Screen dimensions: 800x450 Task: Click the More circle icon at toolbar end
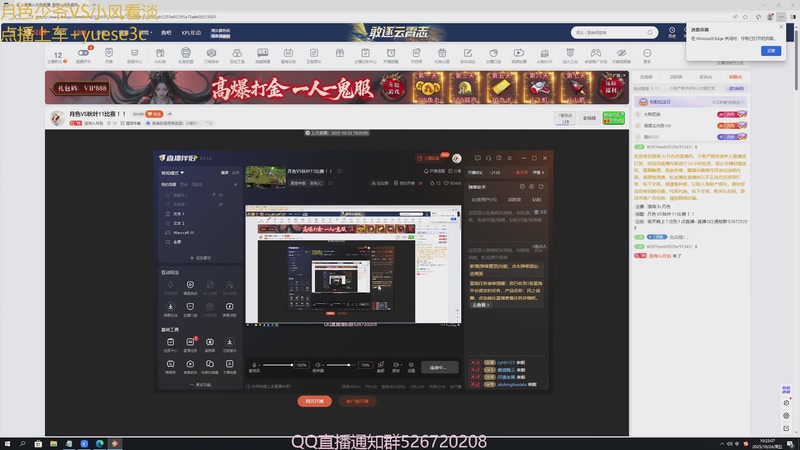pyautogui.click(x=647, y=53)
